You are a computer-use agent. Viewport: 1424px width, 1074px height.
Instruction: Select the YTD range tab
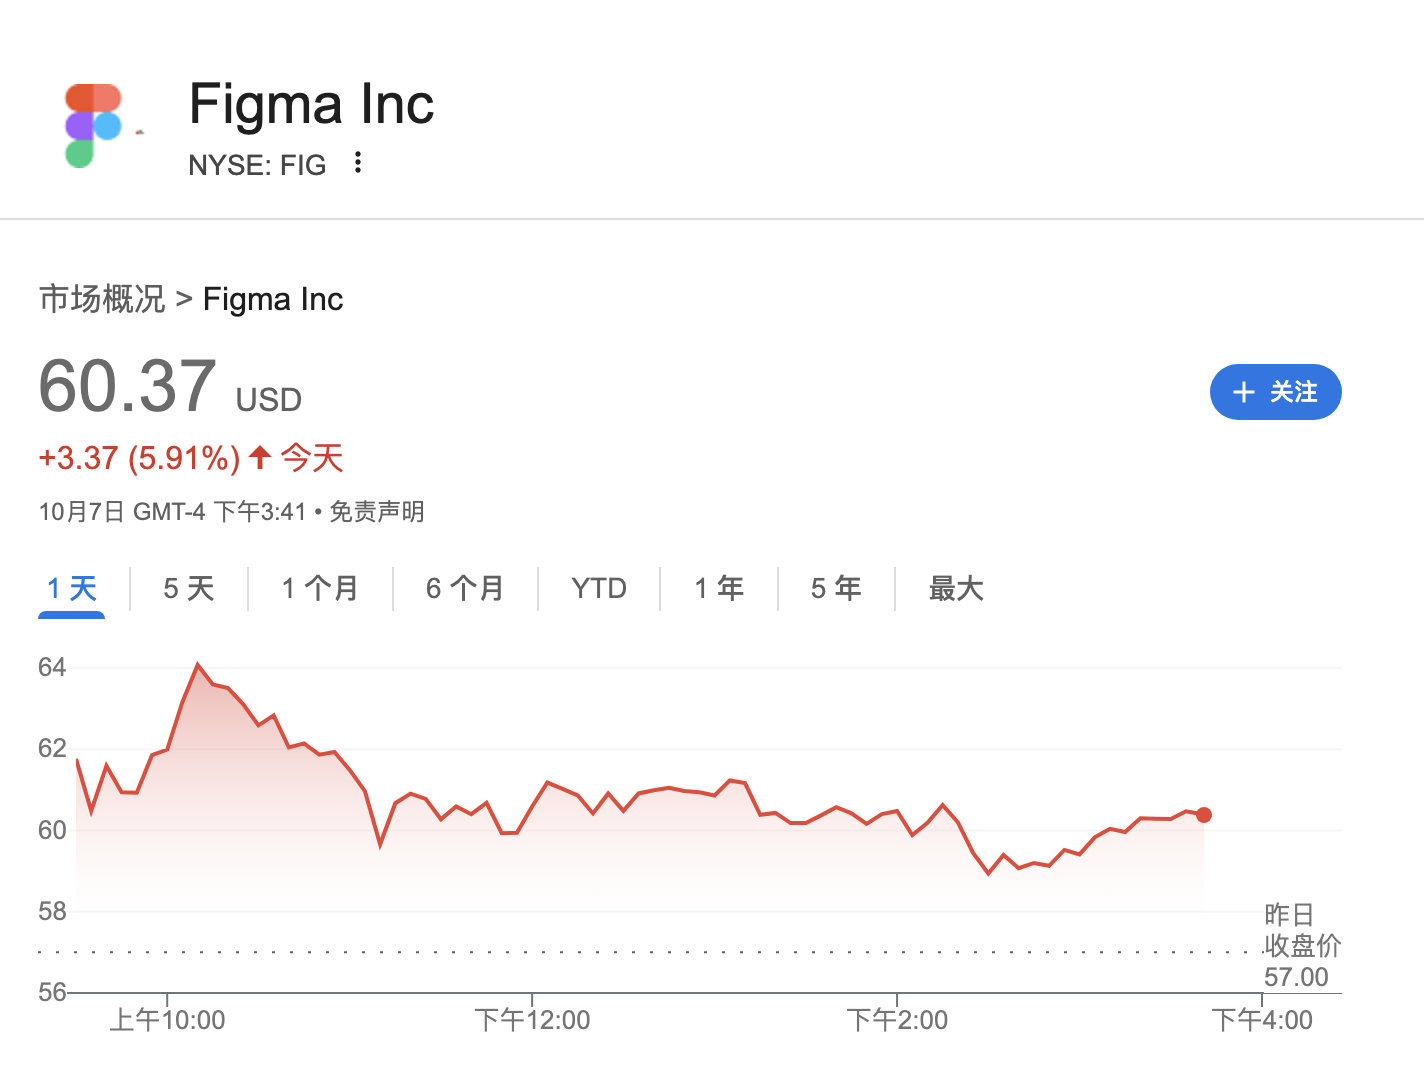click(x=599, y=588)
